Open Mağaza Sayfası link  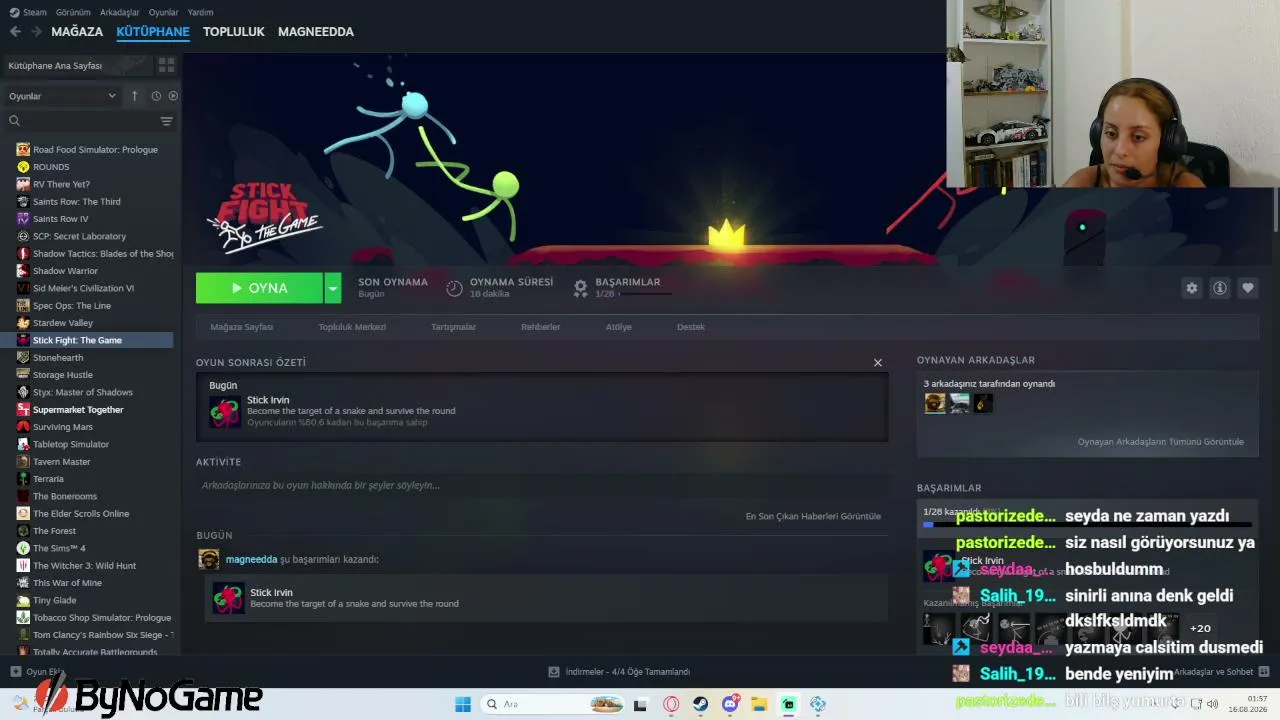pos(241,327)
